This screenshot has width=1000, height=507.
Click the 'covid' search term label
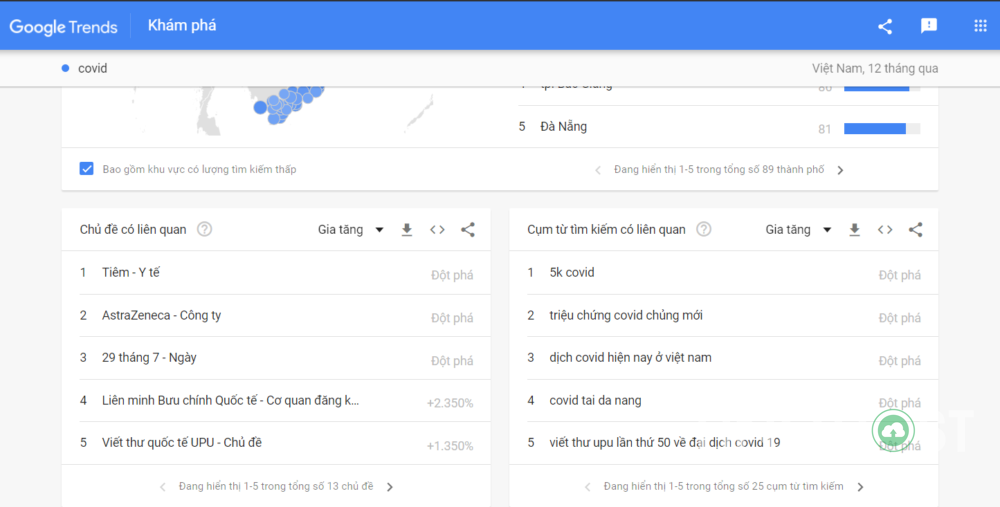click(92, 68)
